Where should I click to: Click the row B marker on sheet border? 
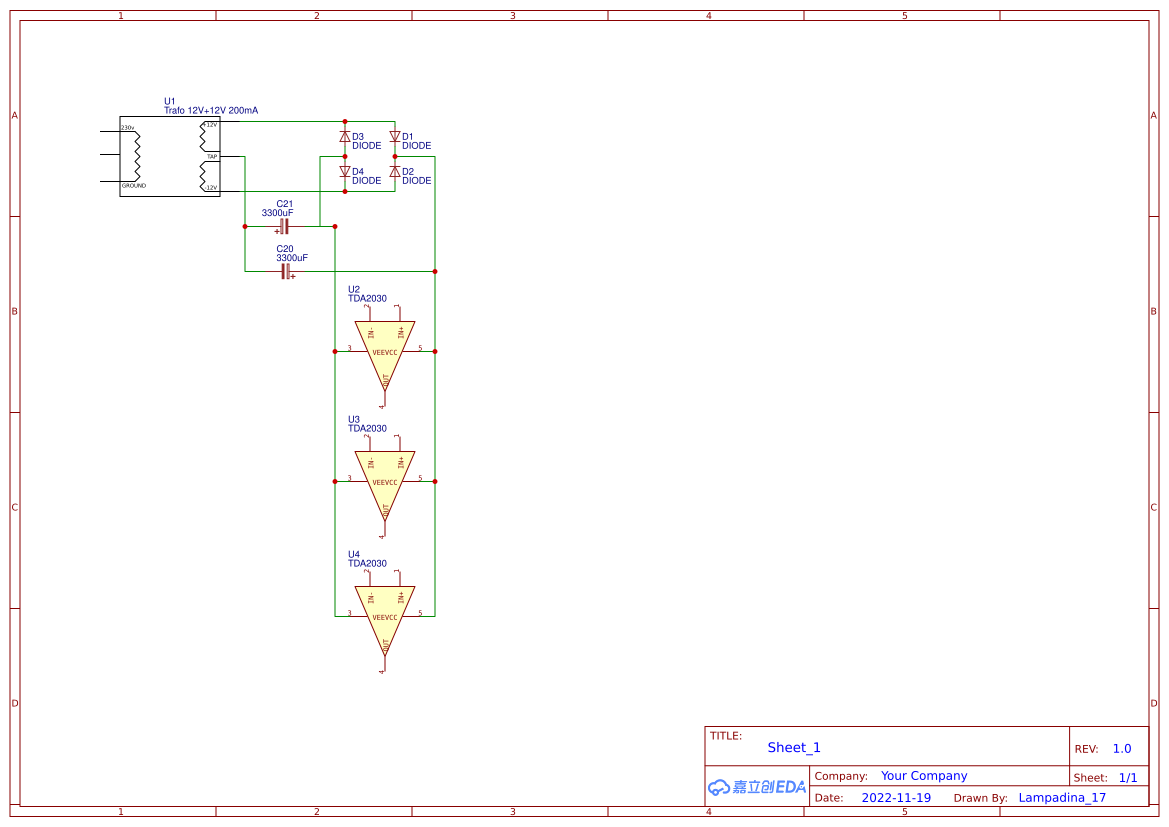[14, 311]
